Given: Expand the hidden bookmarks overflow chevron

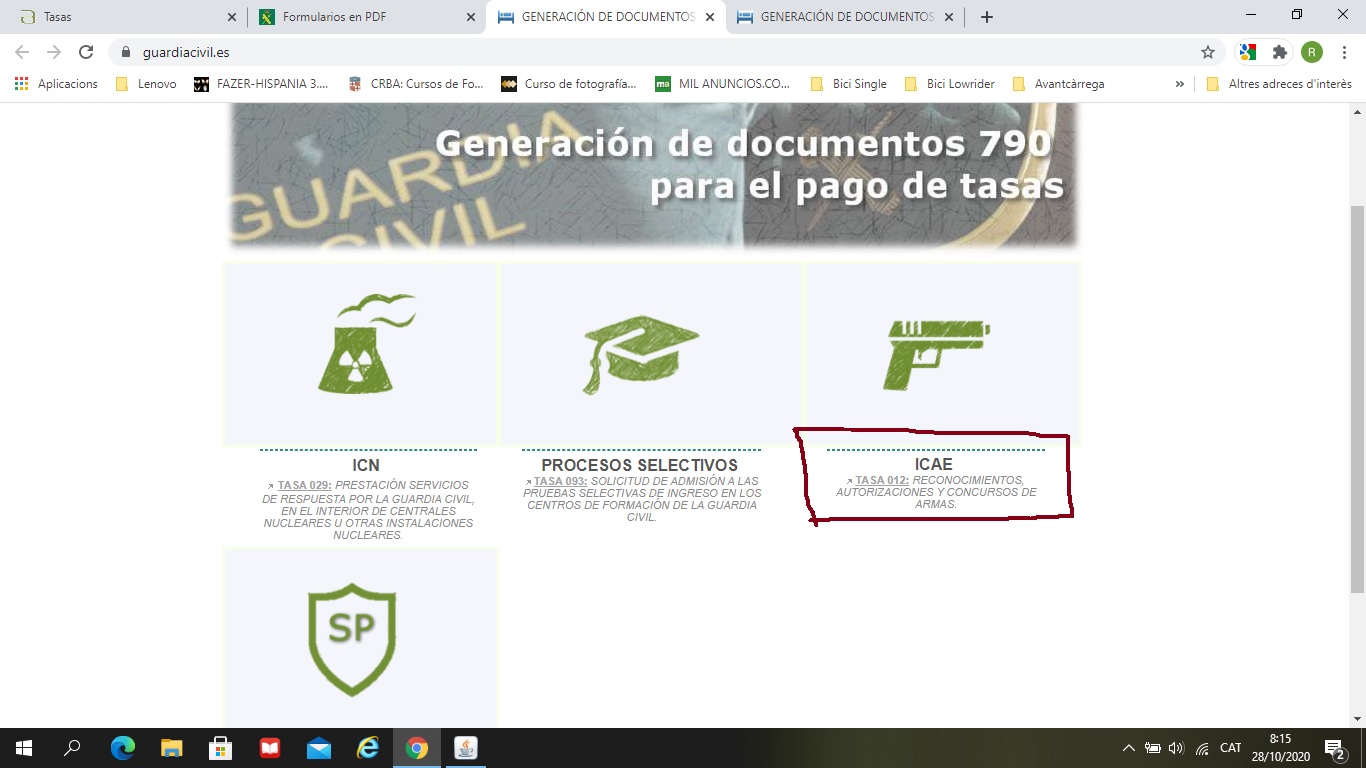Looking at the screenshot, I should [1180, 84].
